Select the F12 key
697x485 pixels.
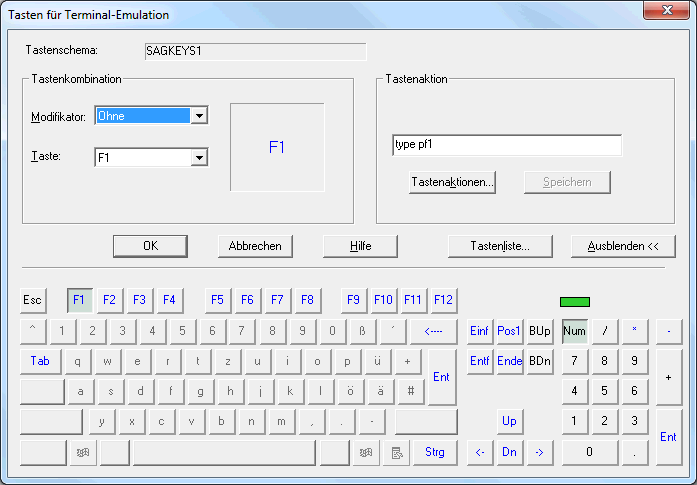pyautogui.click(x=443, y=300)
